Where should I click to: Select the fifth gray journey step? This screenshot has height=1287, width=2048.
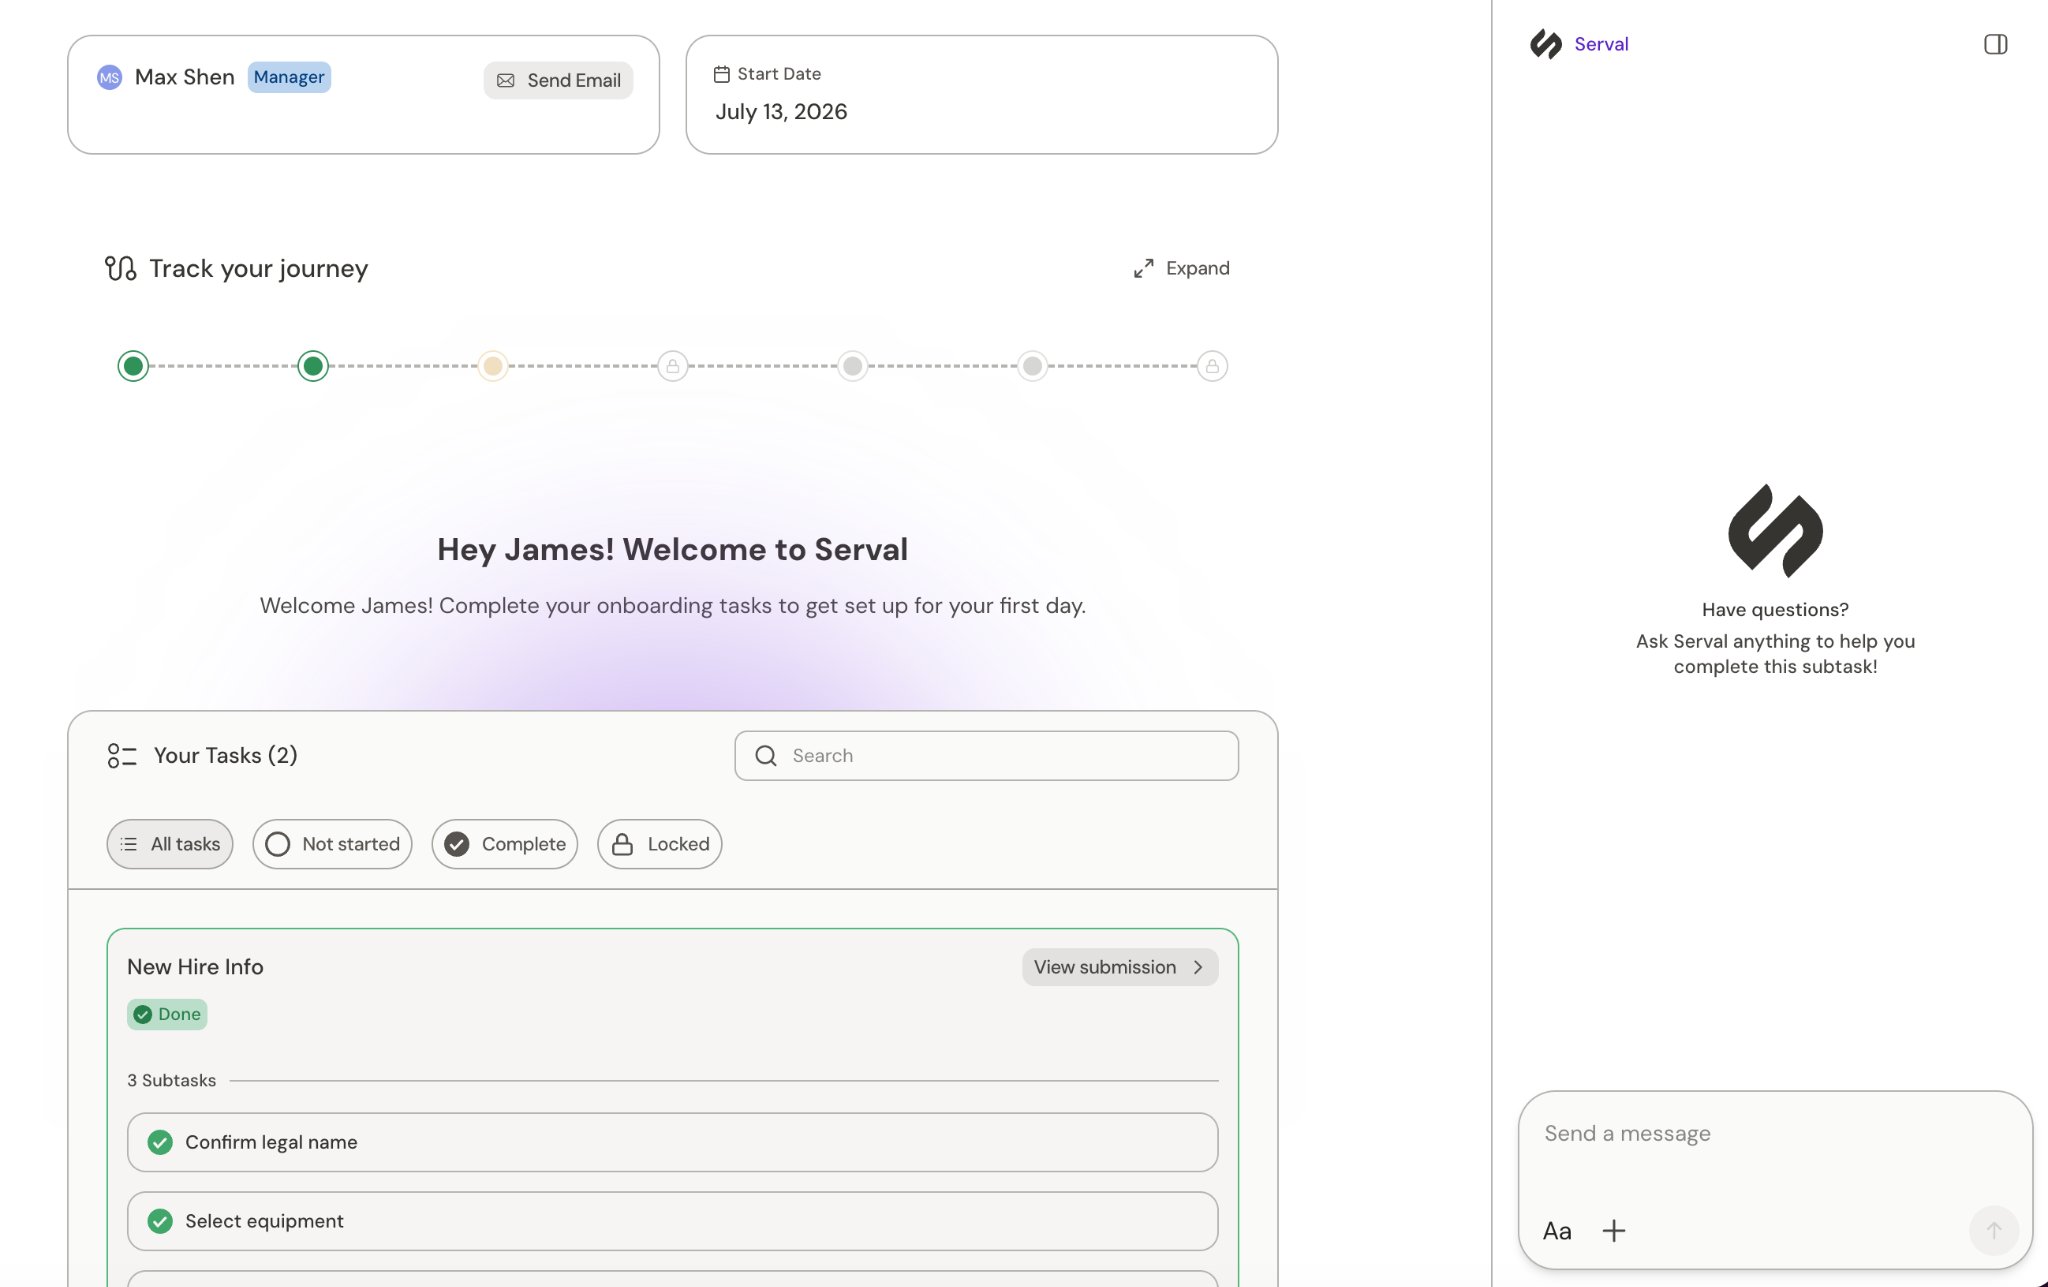coord(853,366)
